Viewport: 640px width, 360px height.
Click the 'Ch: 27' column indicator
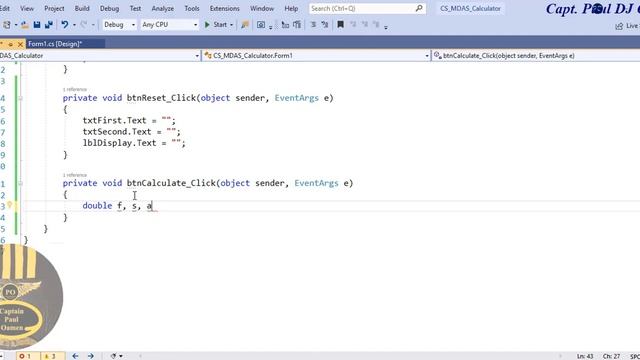[611, 356]
